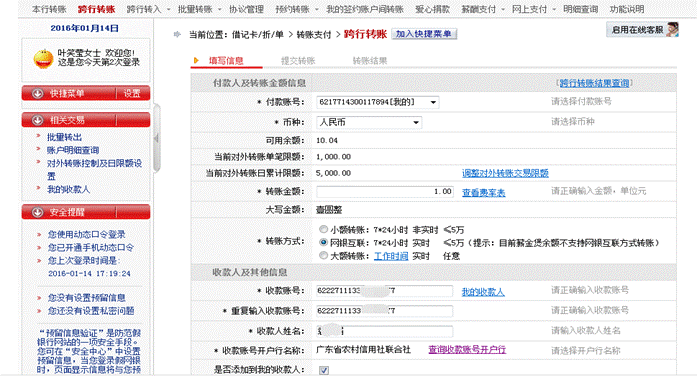
Task: Collapse sidebar using the splitter arrow handle
Action: click(x=156, y=138)
